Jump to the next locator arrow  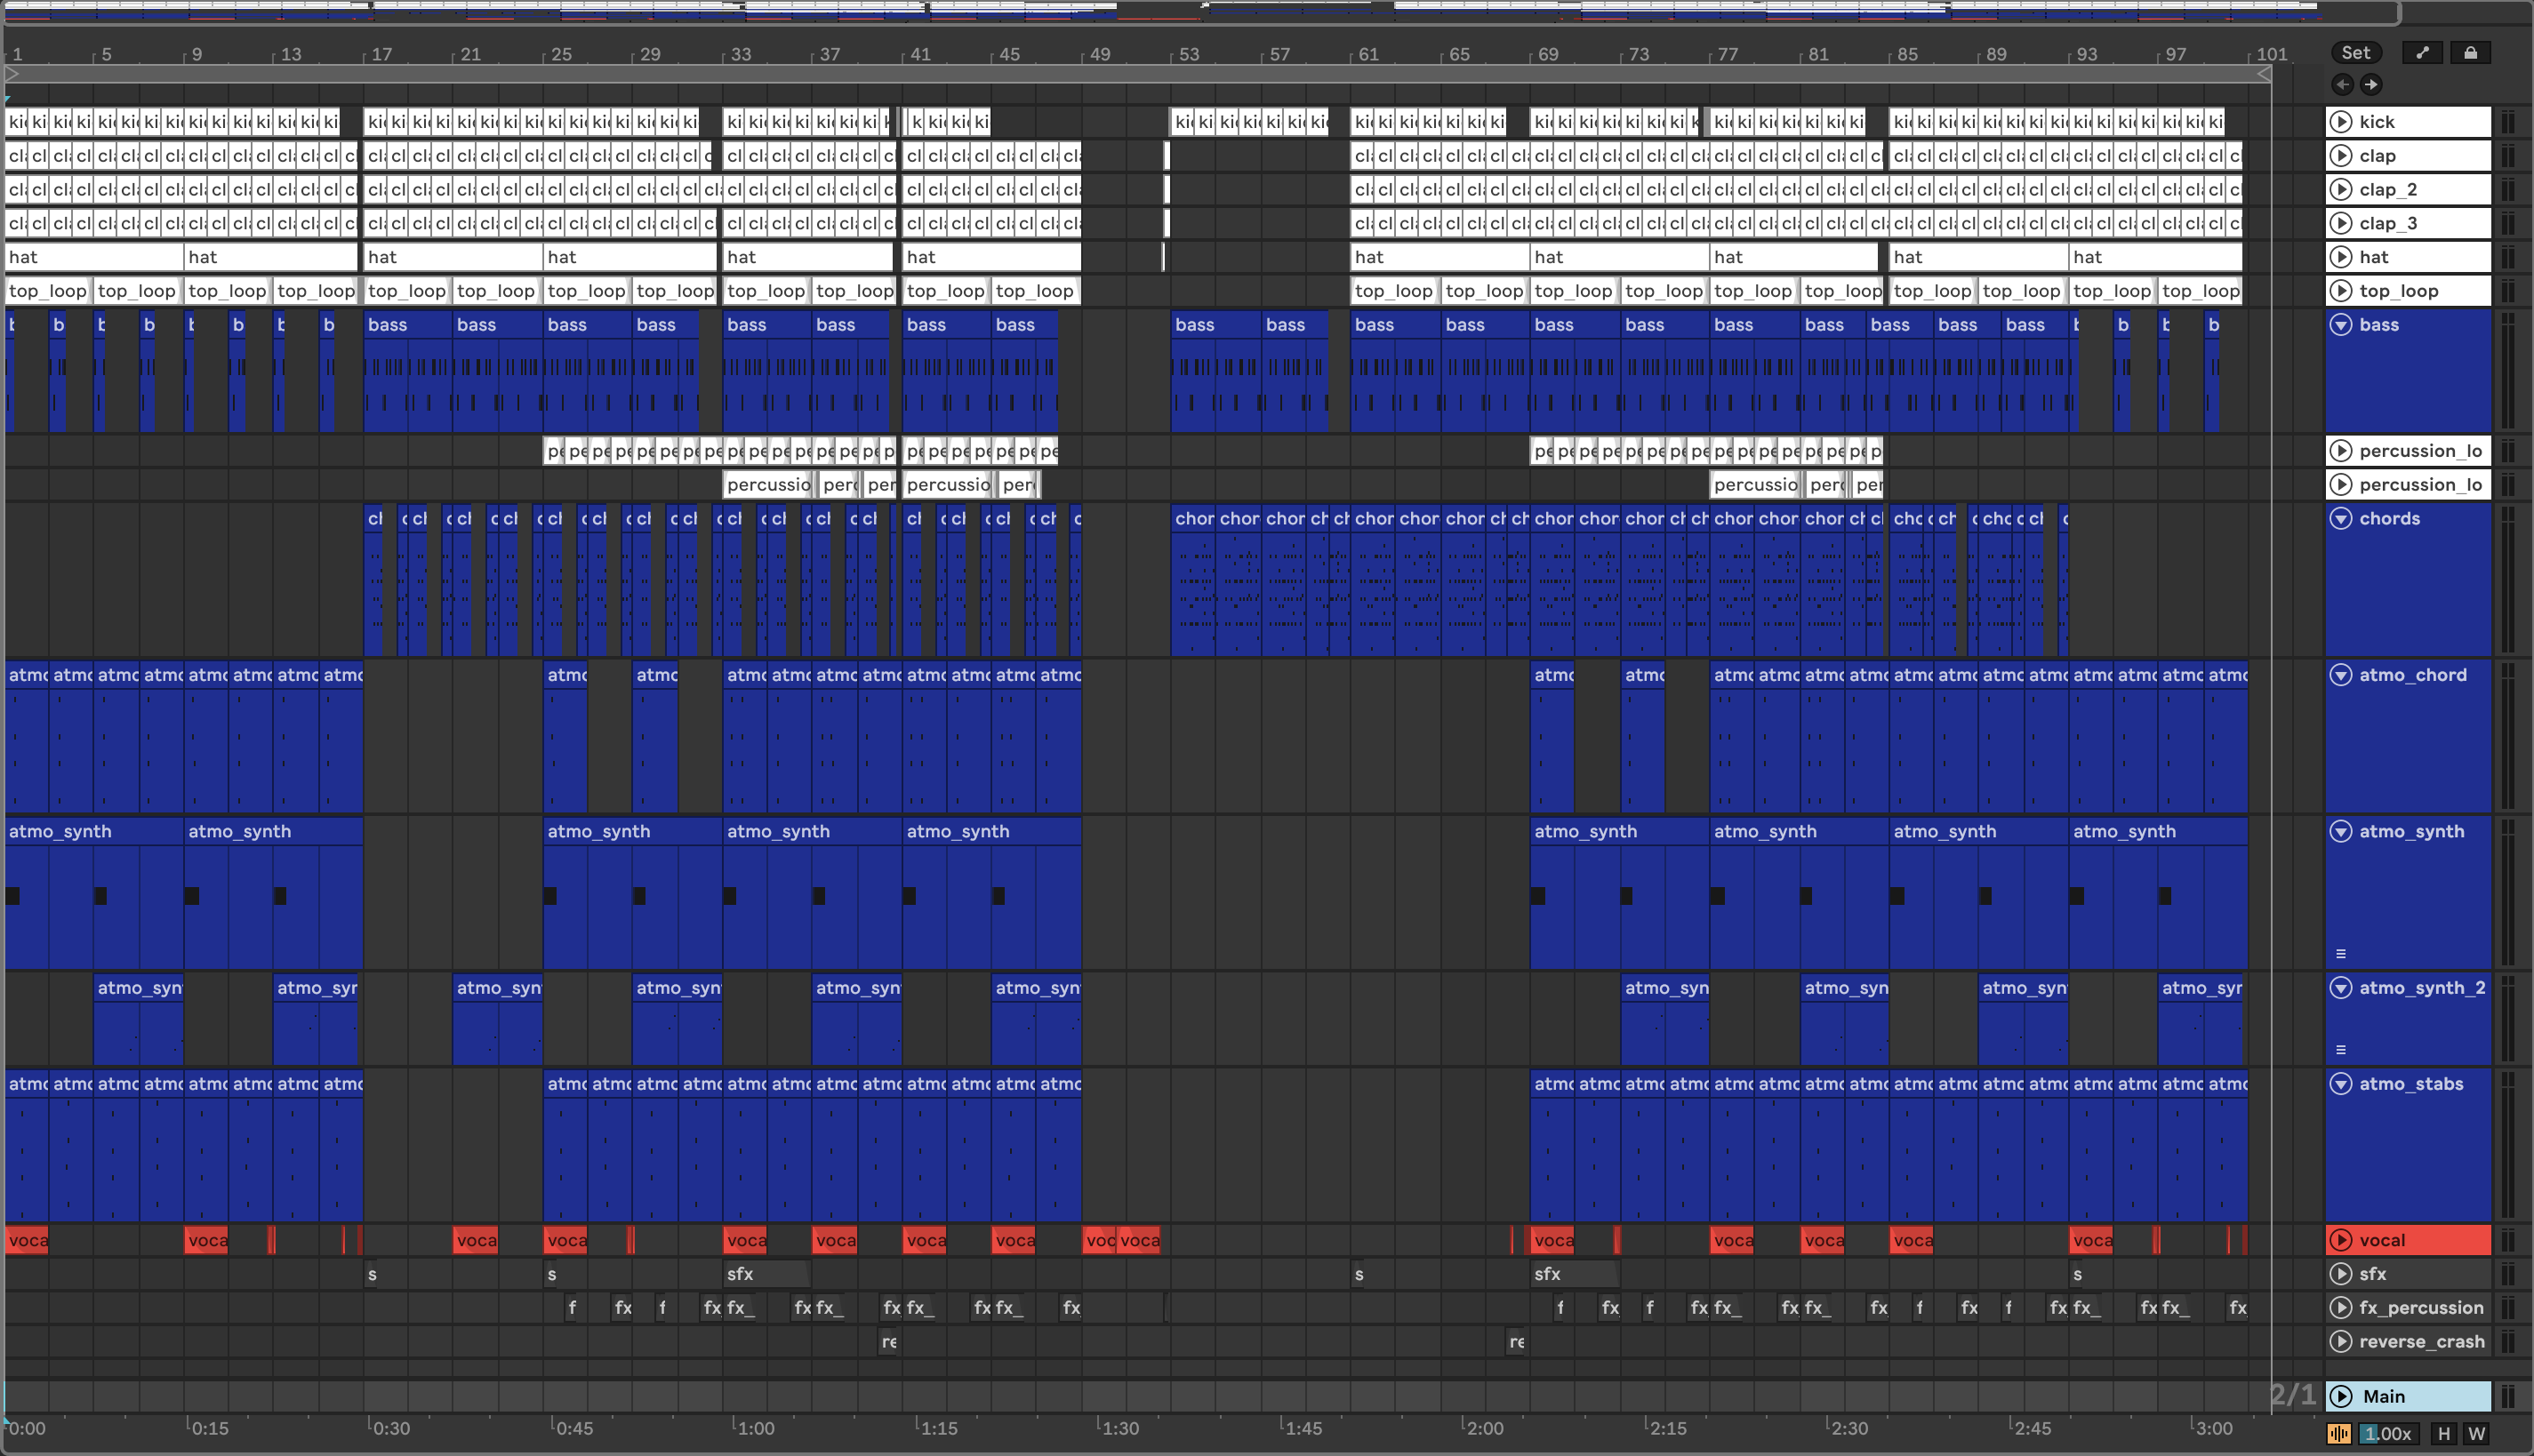(x=2371, y=85)
